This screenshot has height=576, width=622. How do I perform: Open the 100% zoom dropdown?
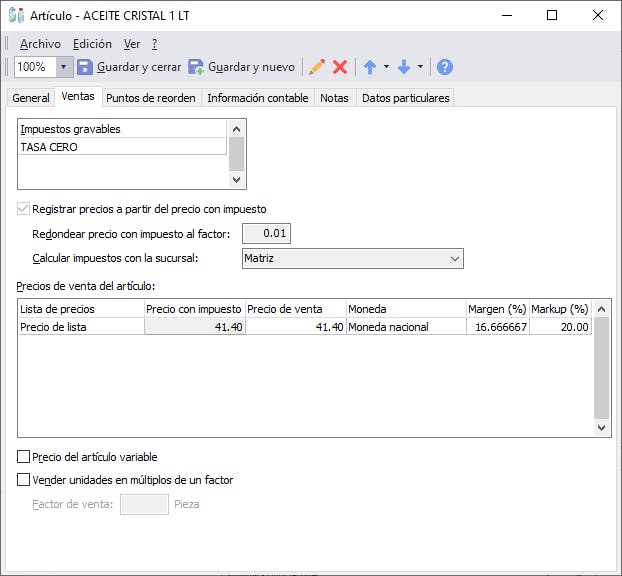[64, 67]
